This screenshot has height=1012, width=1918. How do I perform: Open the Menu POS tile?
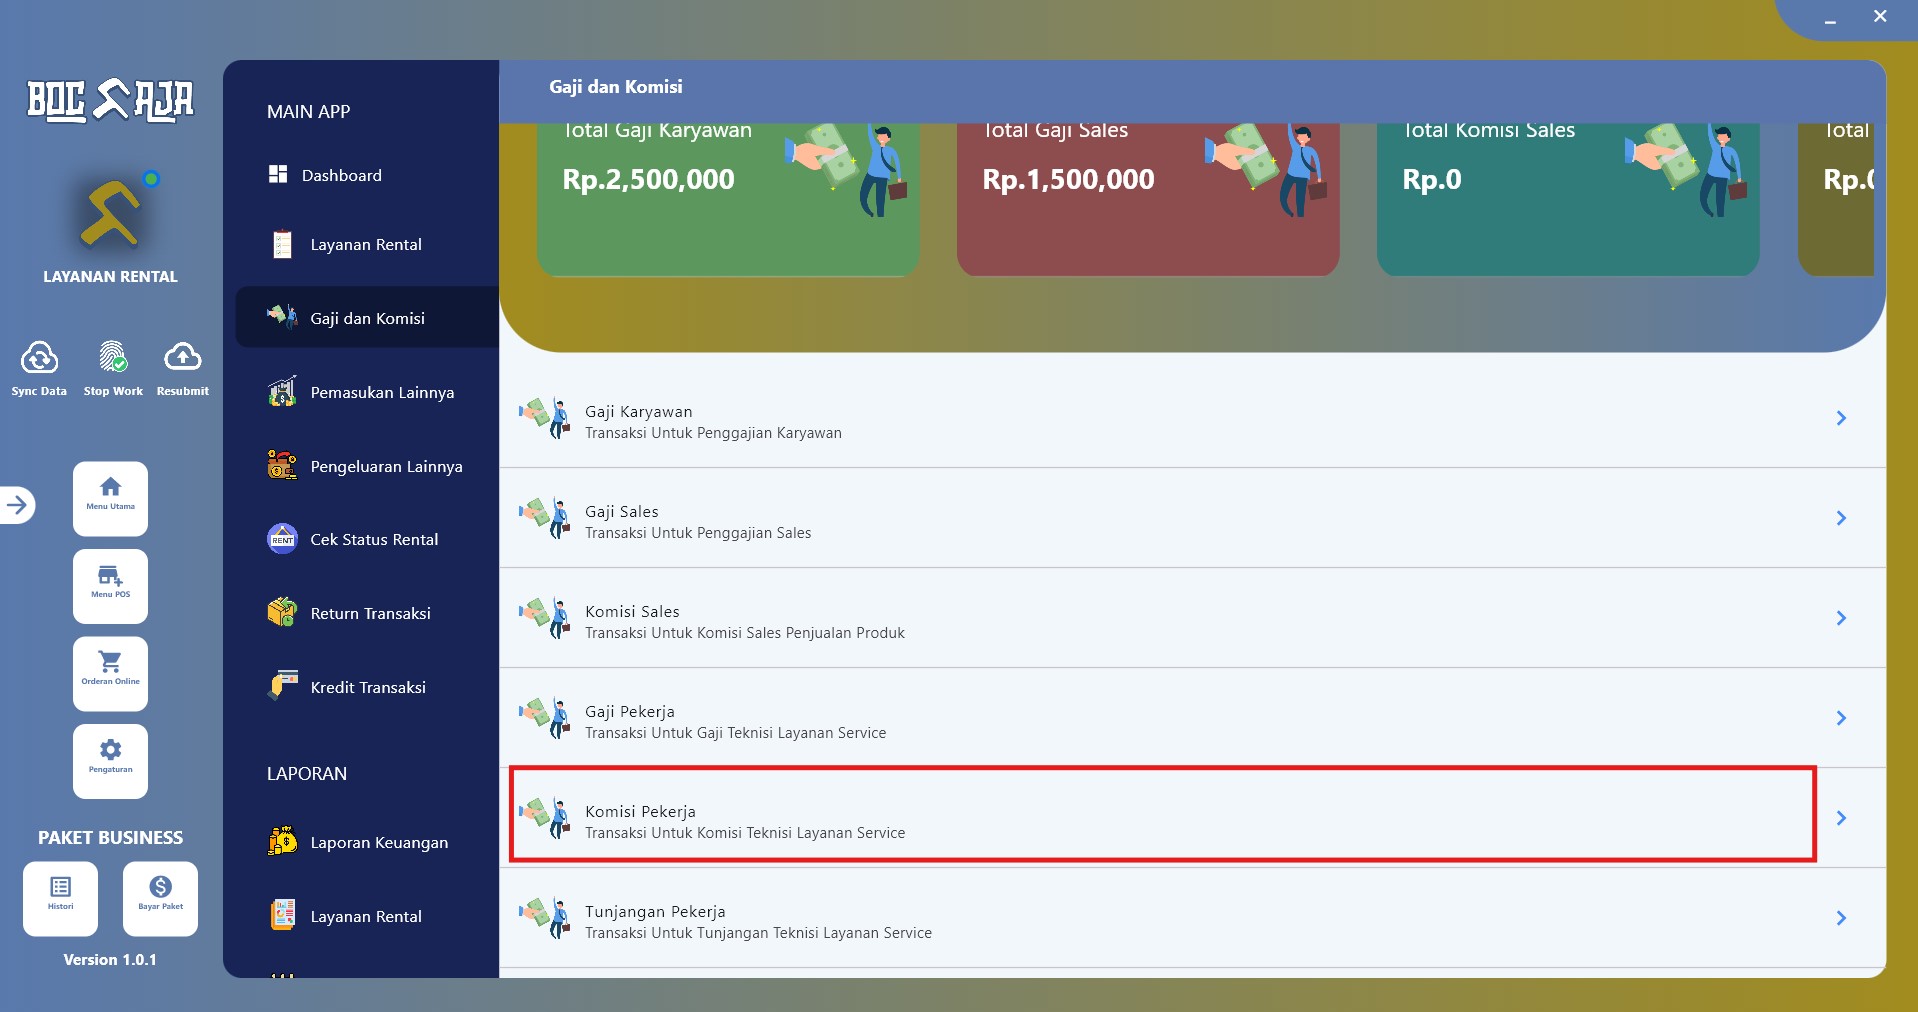[x=110, y=586]
